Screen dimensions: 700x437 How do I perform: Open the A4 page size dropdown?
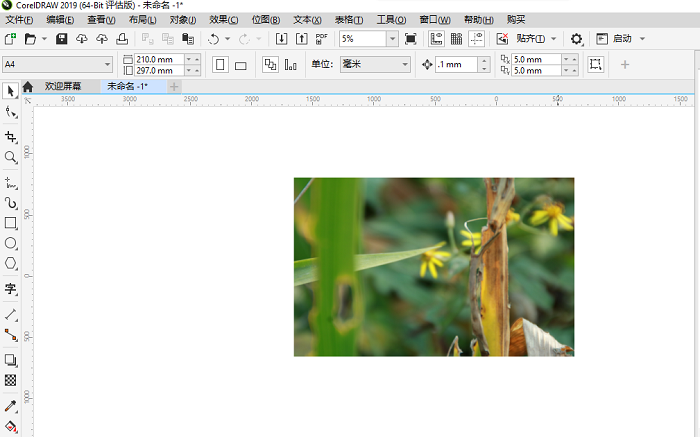[107, 65]
